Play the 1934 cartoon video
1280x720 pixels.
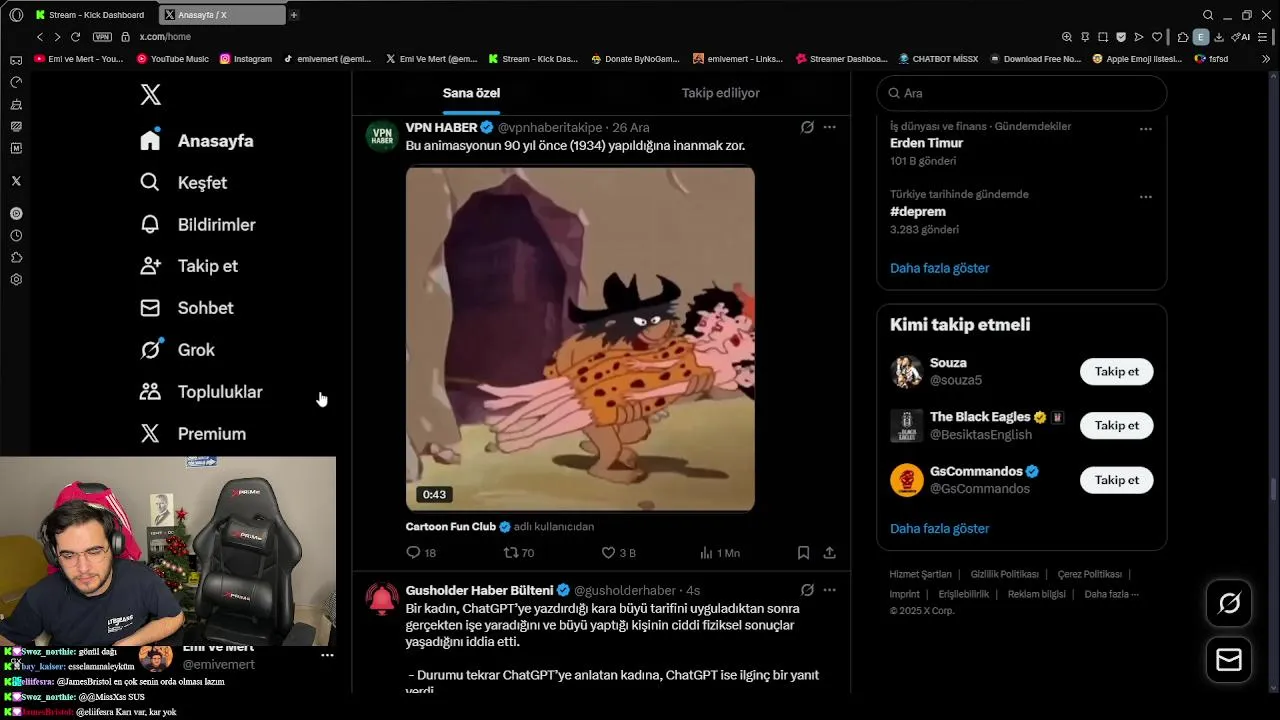(580, 339)
